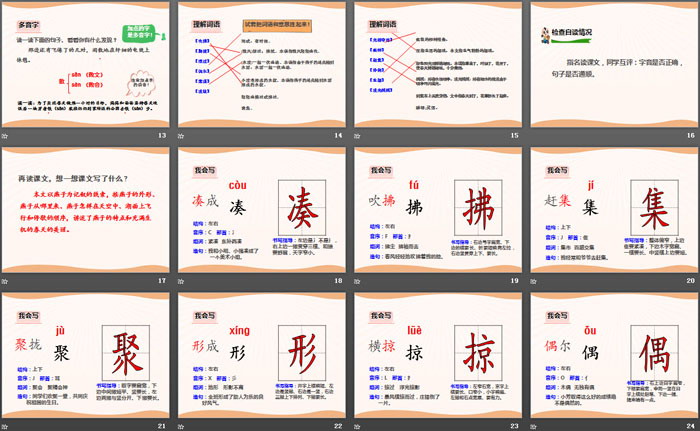Click the animation star icon under slide 24
The image size is (700, 431).
[533, 427]
